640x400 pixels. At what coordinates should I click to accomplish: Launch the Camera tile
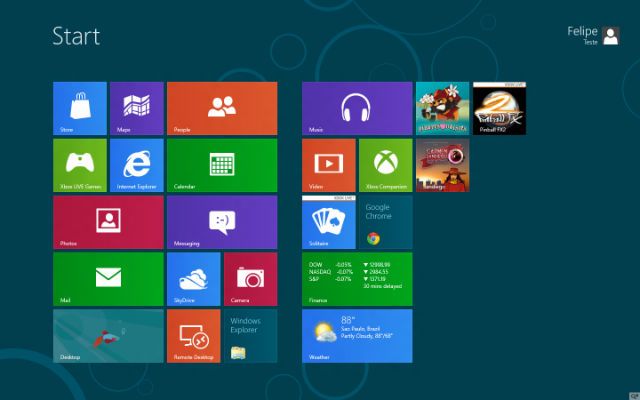point(251,279)
